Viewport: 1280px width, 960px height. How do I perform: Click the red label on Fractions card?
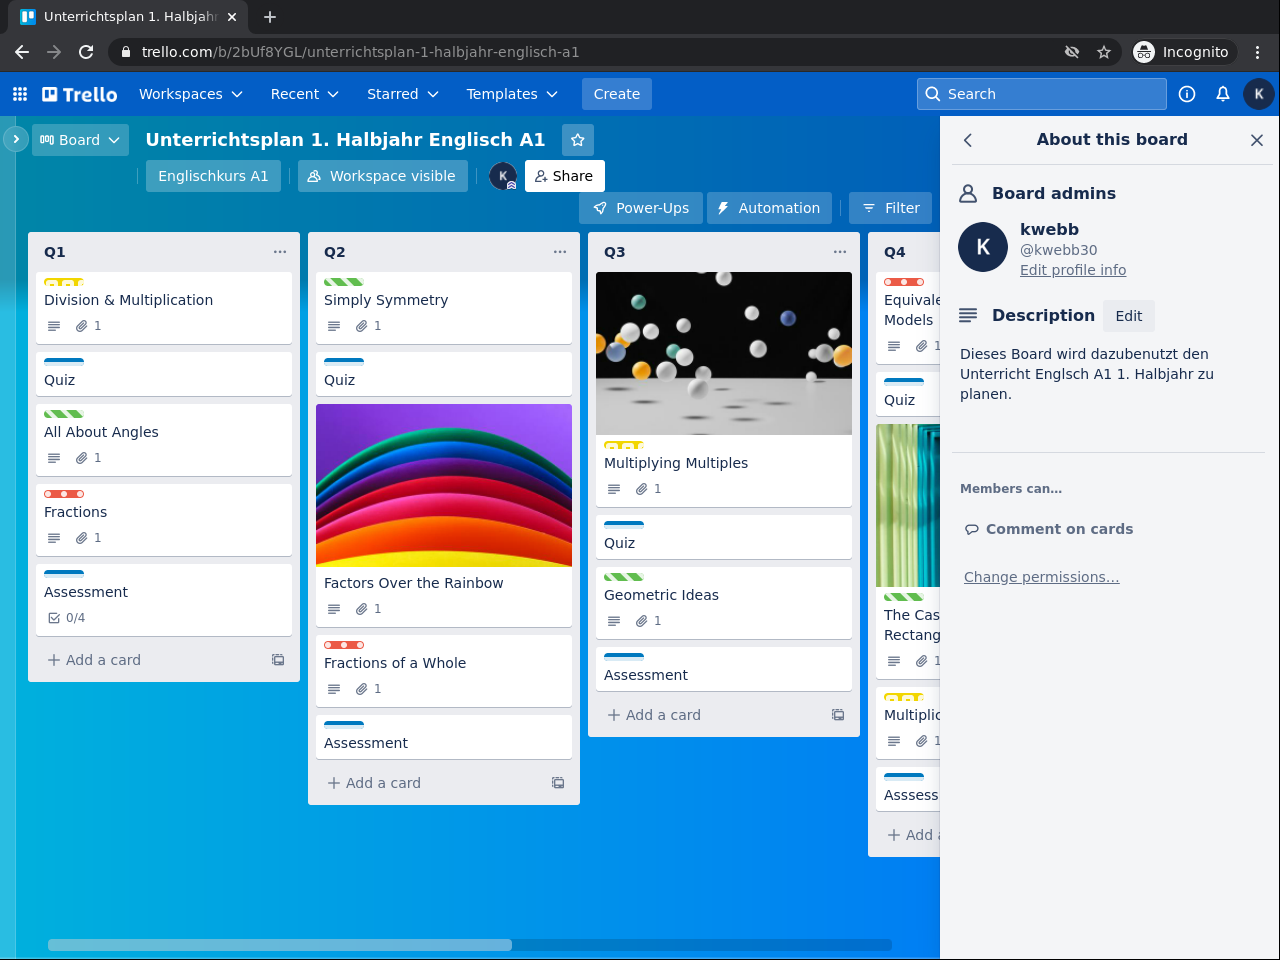point(64,494)
